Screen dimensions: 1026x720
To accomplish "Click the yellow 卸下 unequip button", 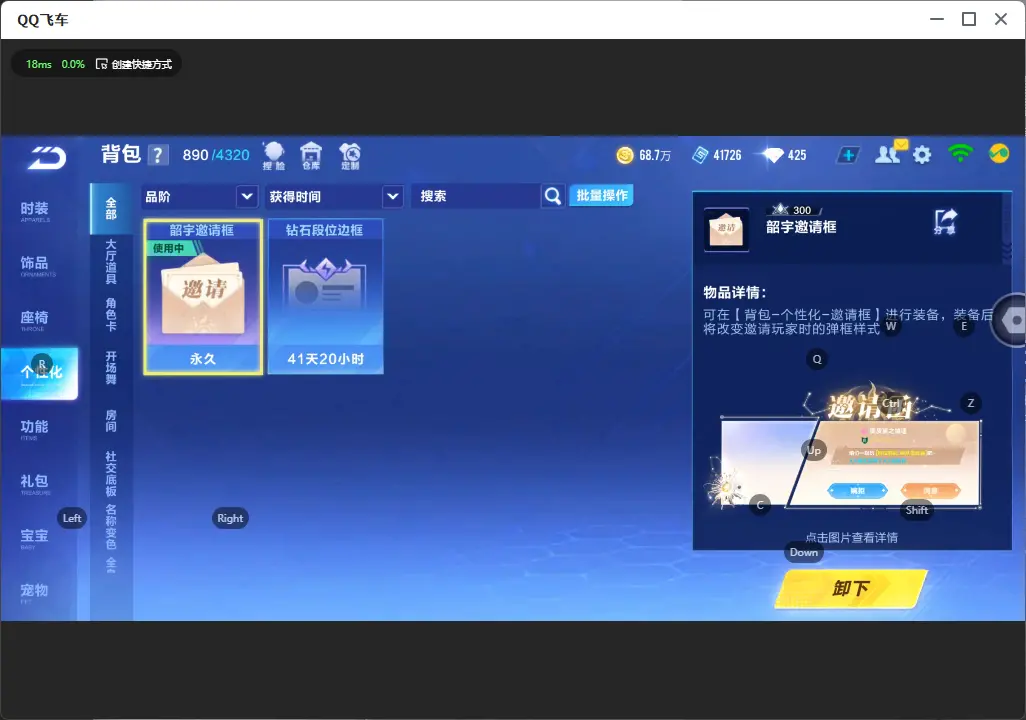I will pos(851,588).
